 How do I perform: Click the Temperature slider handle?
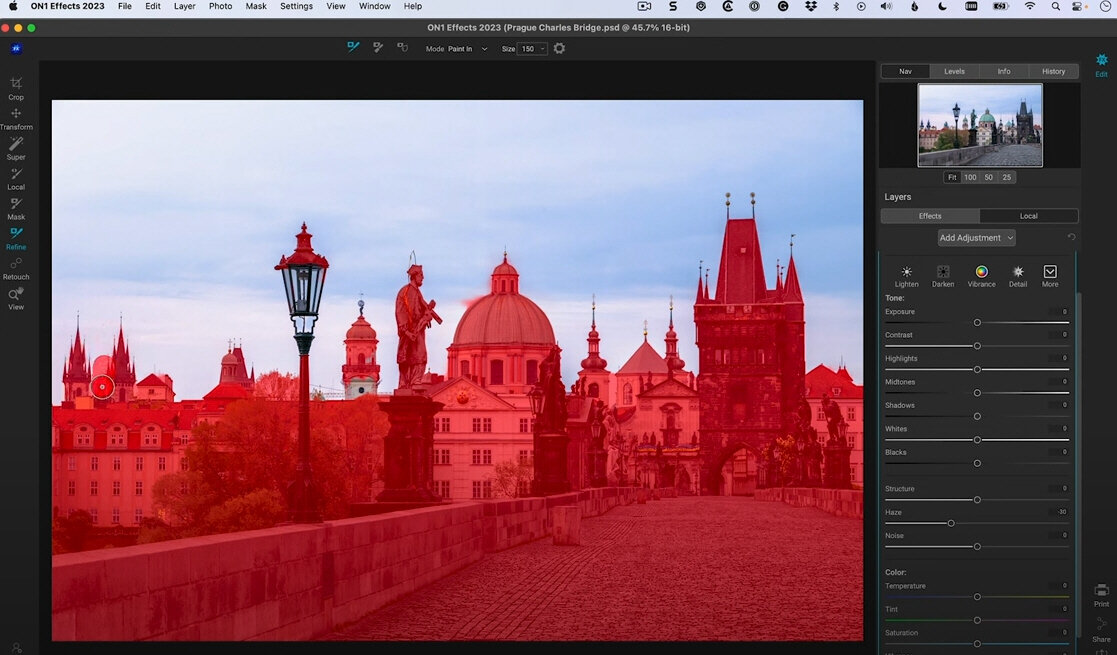point(977,597)
